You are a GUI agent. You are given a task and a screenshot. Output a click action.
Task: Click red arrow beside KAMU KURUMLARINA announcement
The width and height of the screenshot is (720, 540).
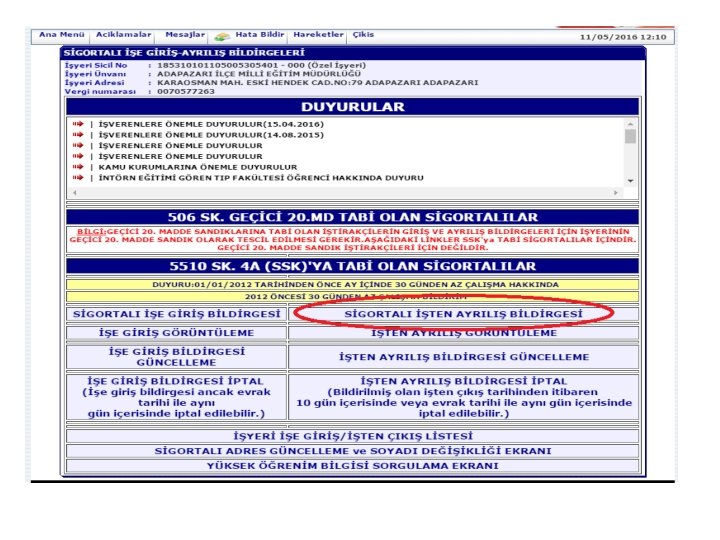[78, 167]
